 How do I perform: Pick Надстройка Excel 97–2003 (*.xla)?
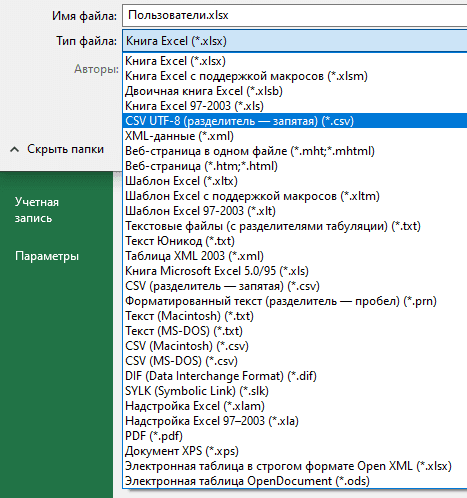click(295, 421)
